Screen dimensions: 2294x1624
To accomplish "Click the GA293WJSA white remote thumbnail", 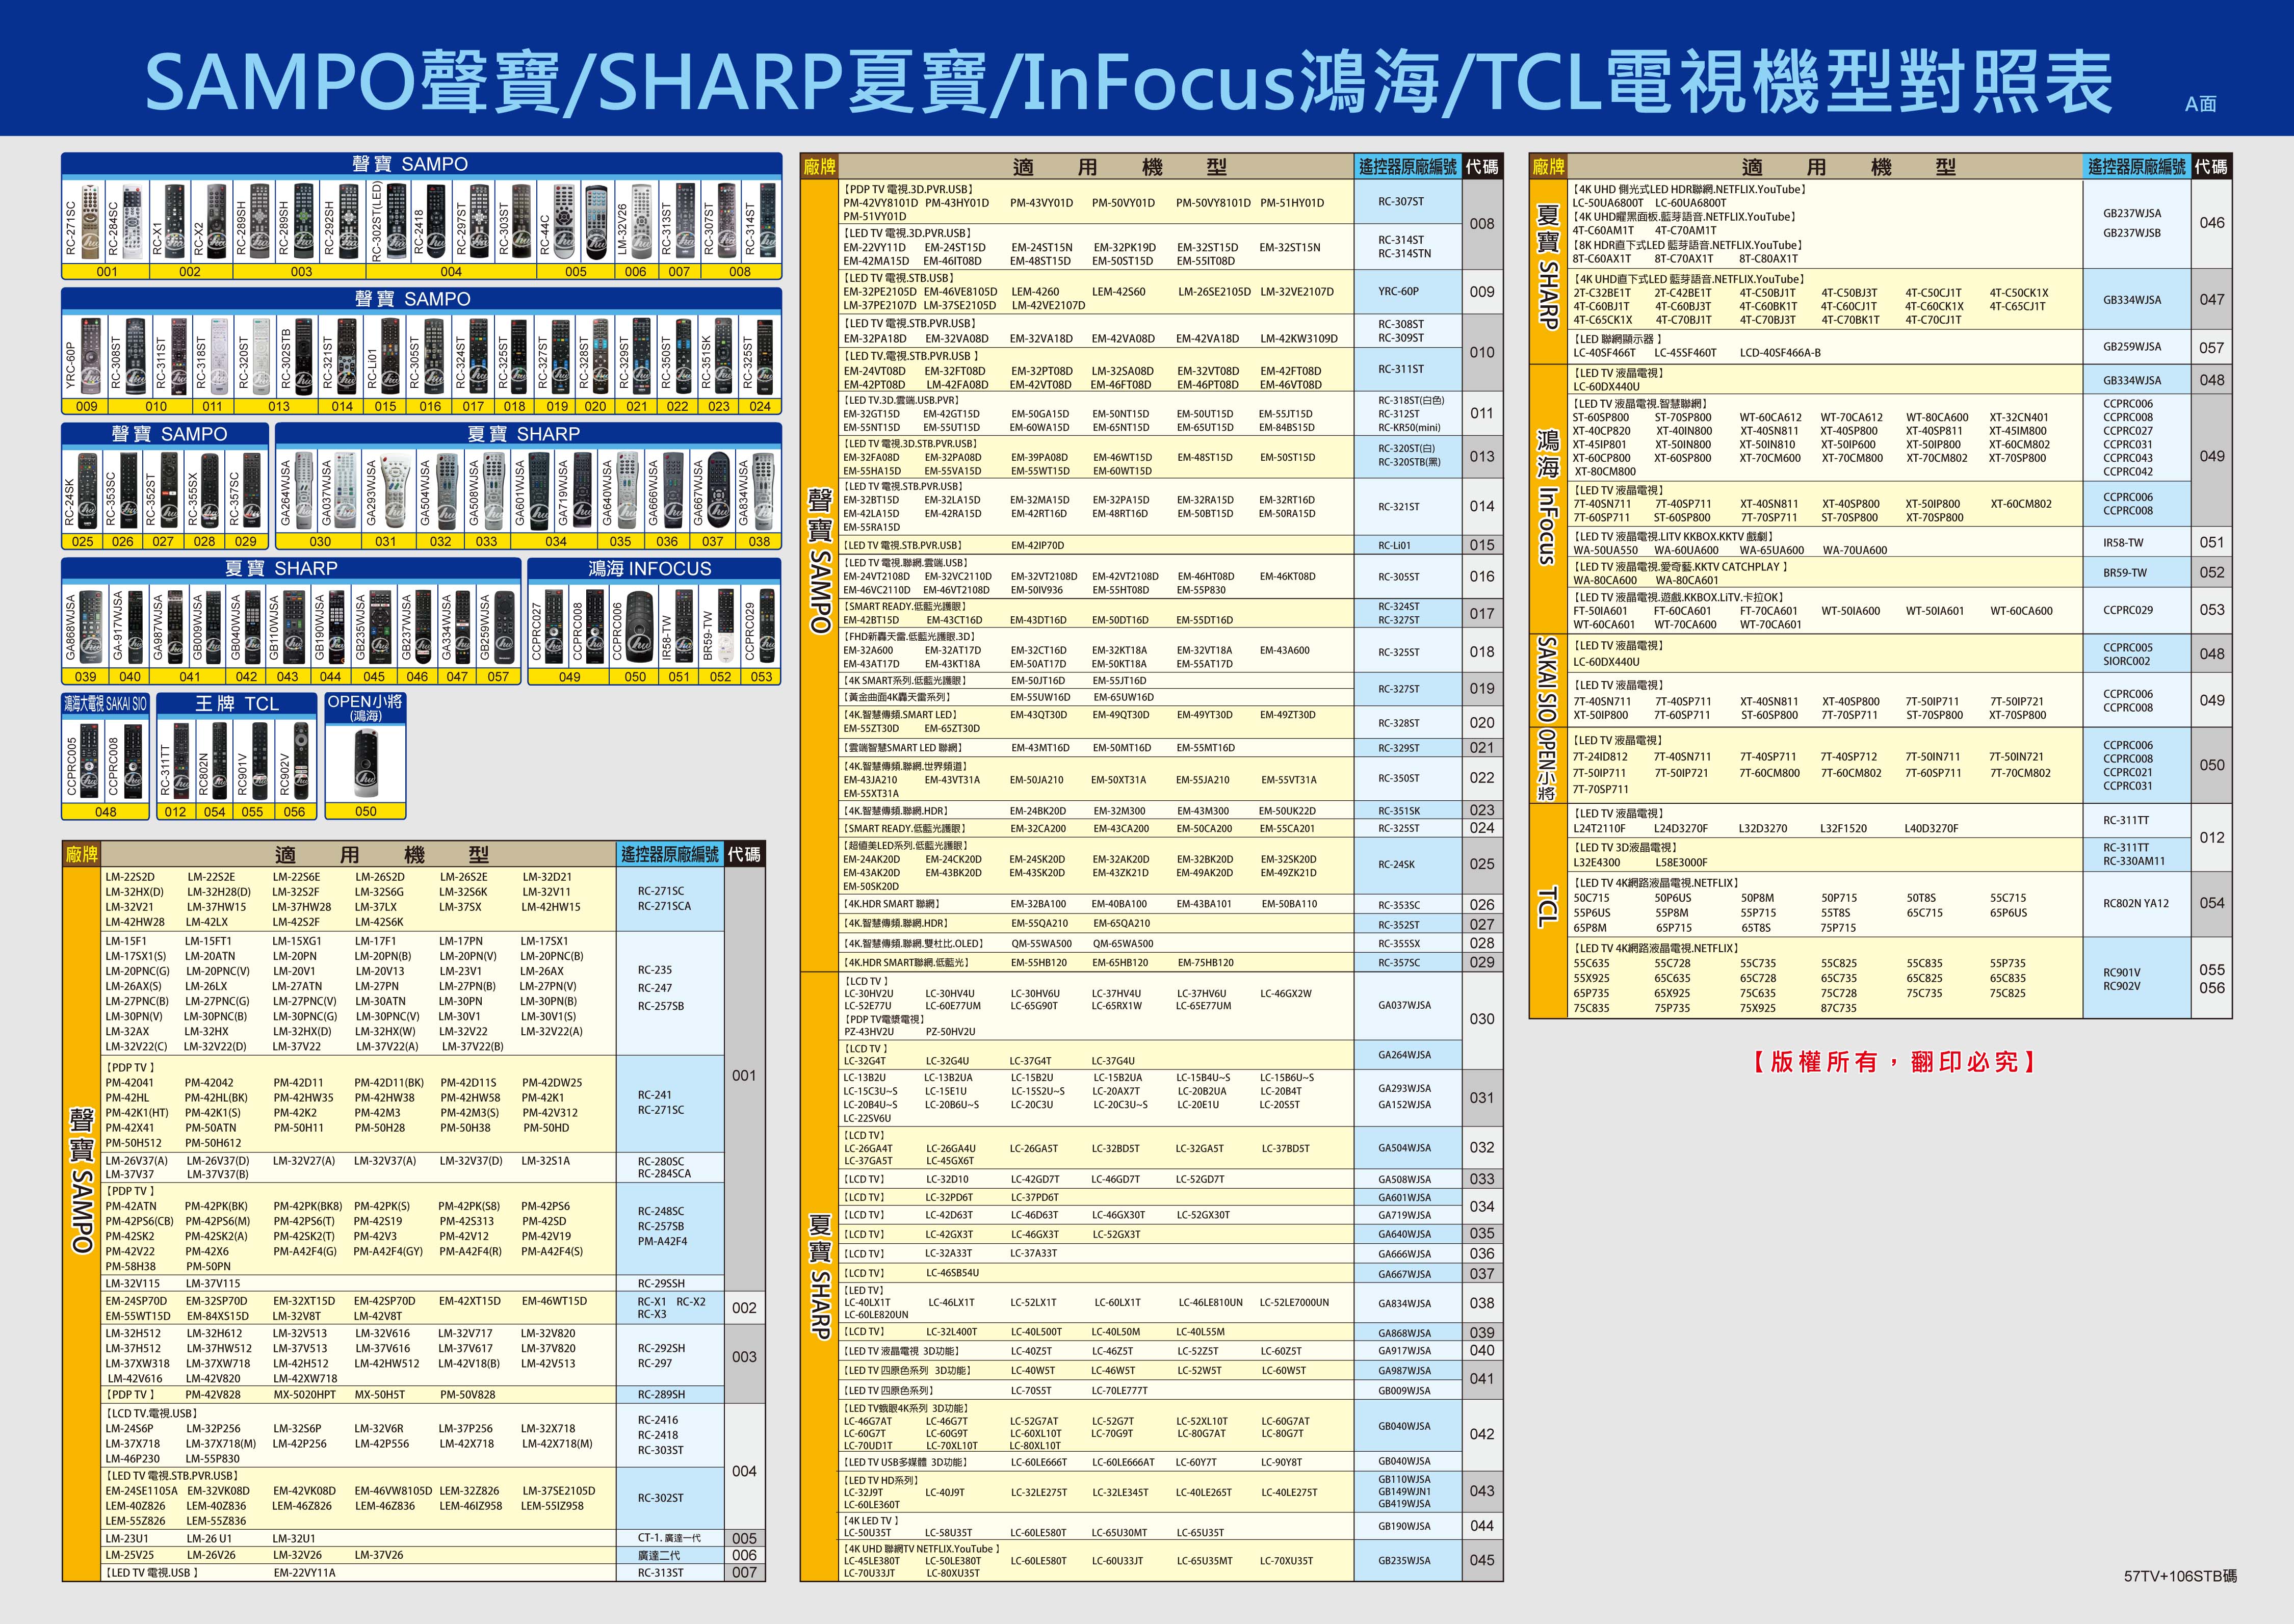I will point(395,490).
